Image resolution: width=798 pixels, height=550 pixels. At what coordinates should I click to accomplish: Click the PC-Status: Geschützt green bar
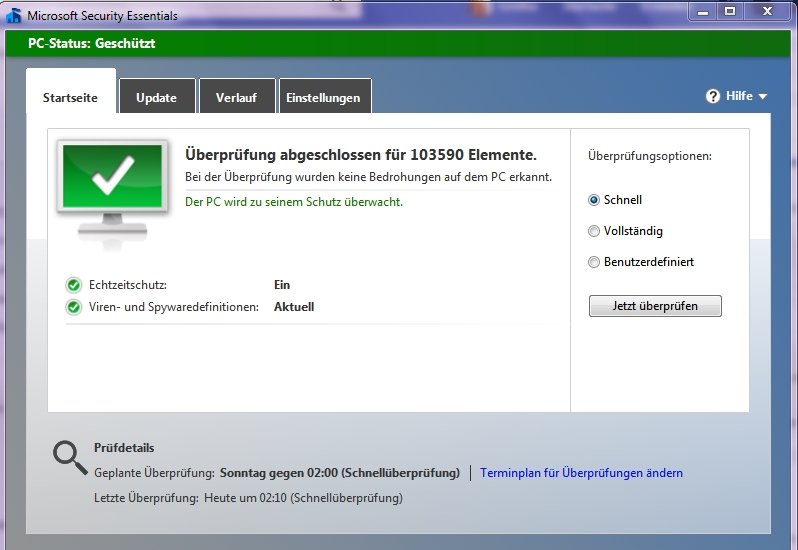tap(398, 43)
